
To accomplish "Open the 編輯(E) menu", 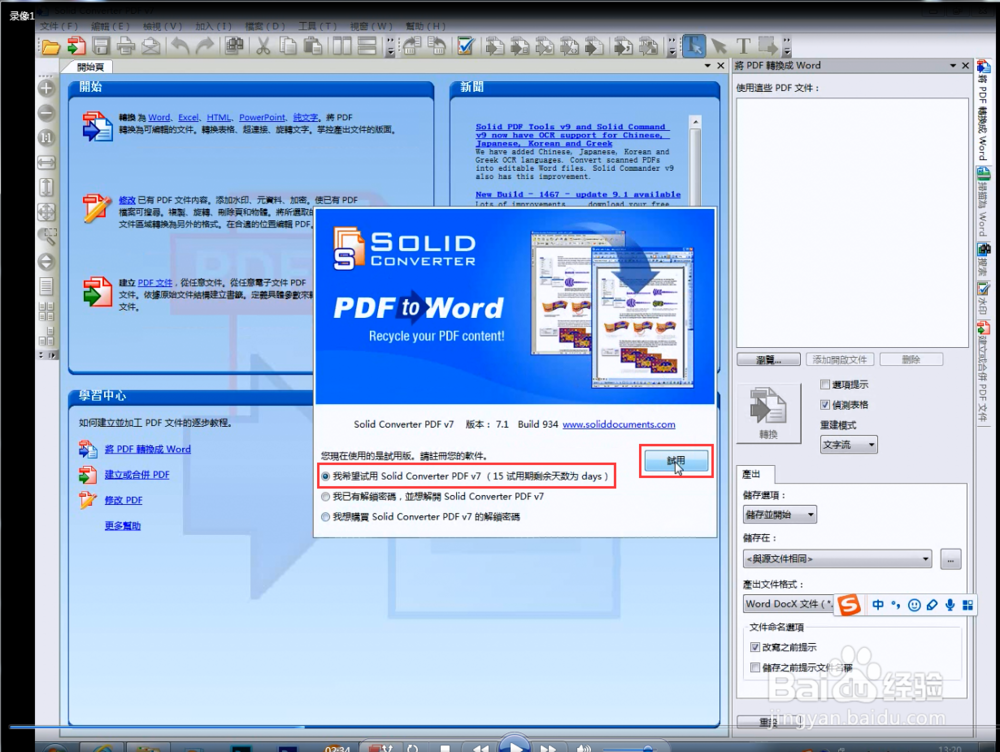I will point(110,26).
